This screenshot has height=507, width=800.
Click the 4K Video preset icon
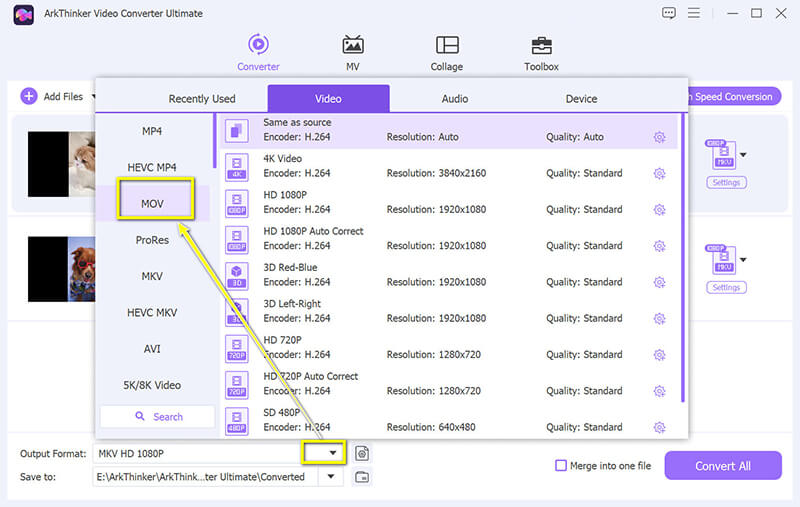(237, 167)
